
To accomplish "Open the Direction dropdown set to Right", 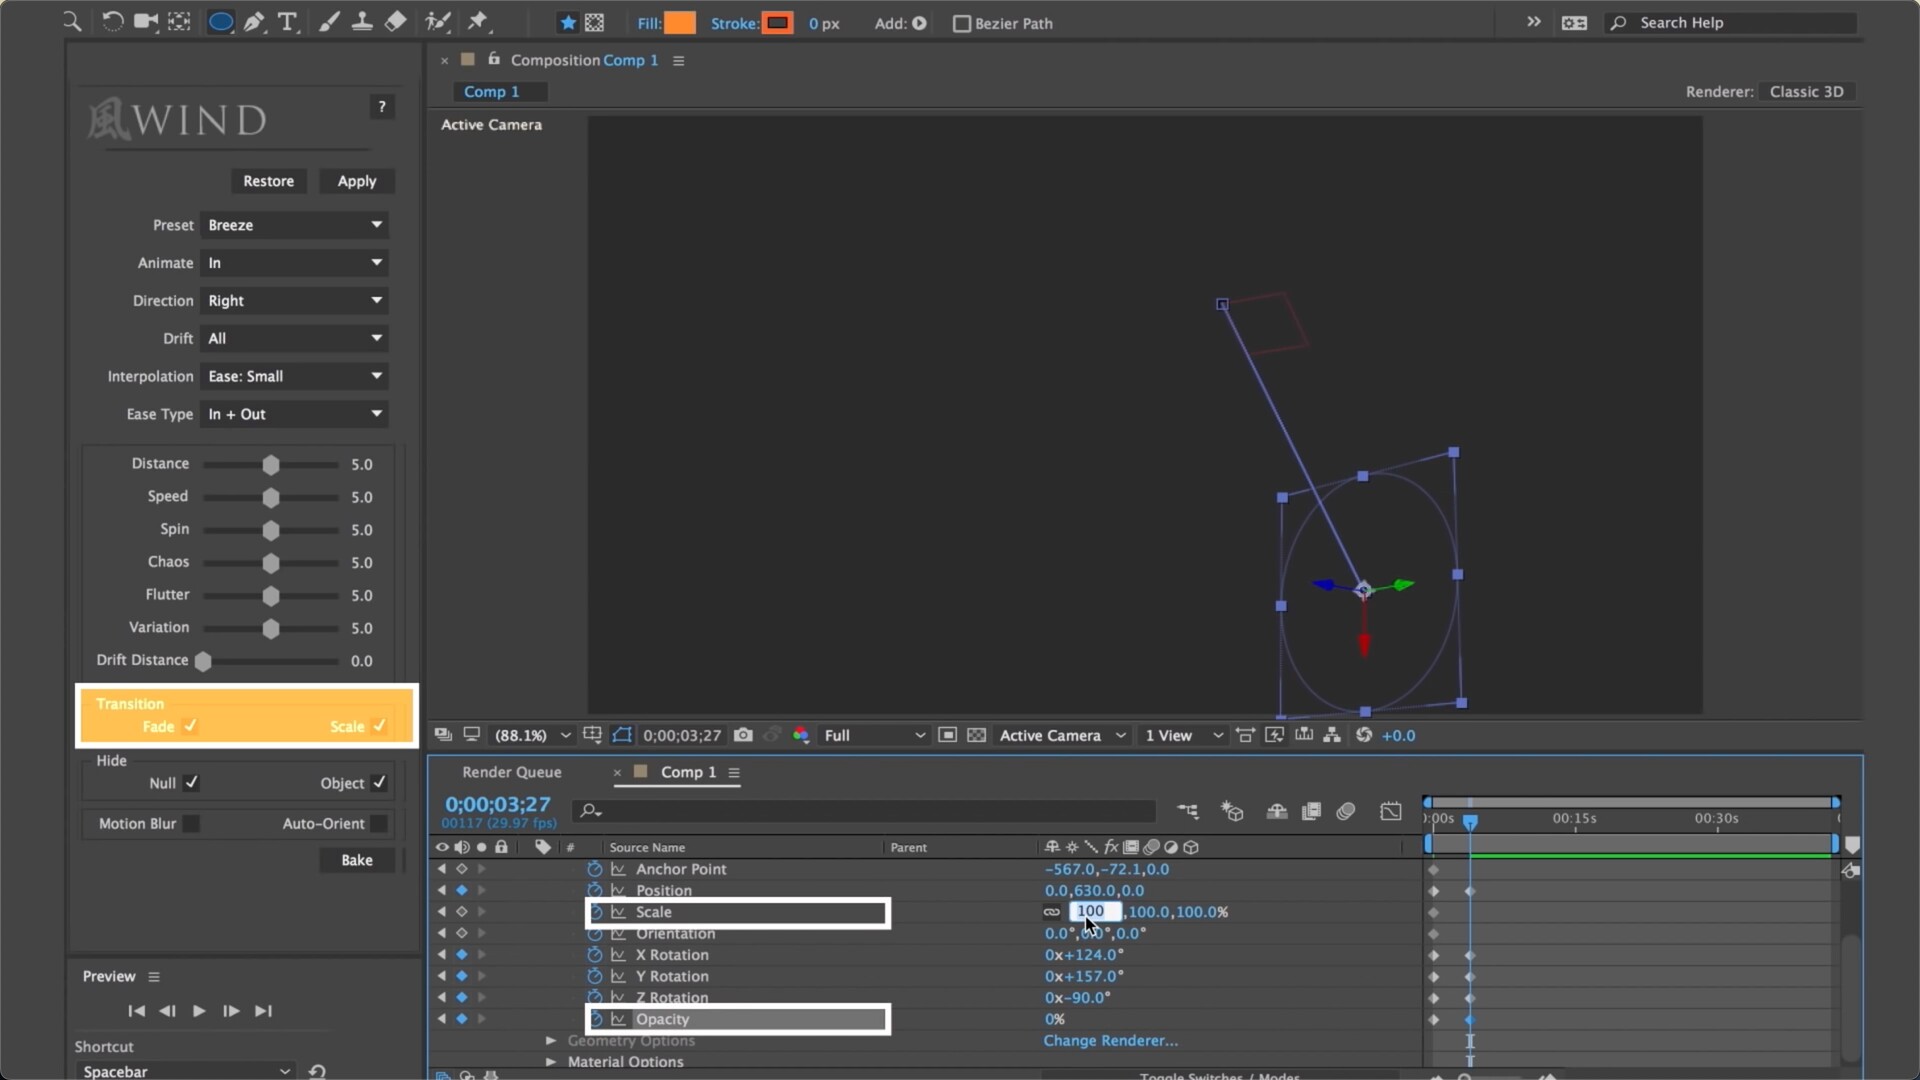I will (x=294, y=301).
